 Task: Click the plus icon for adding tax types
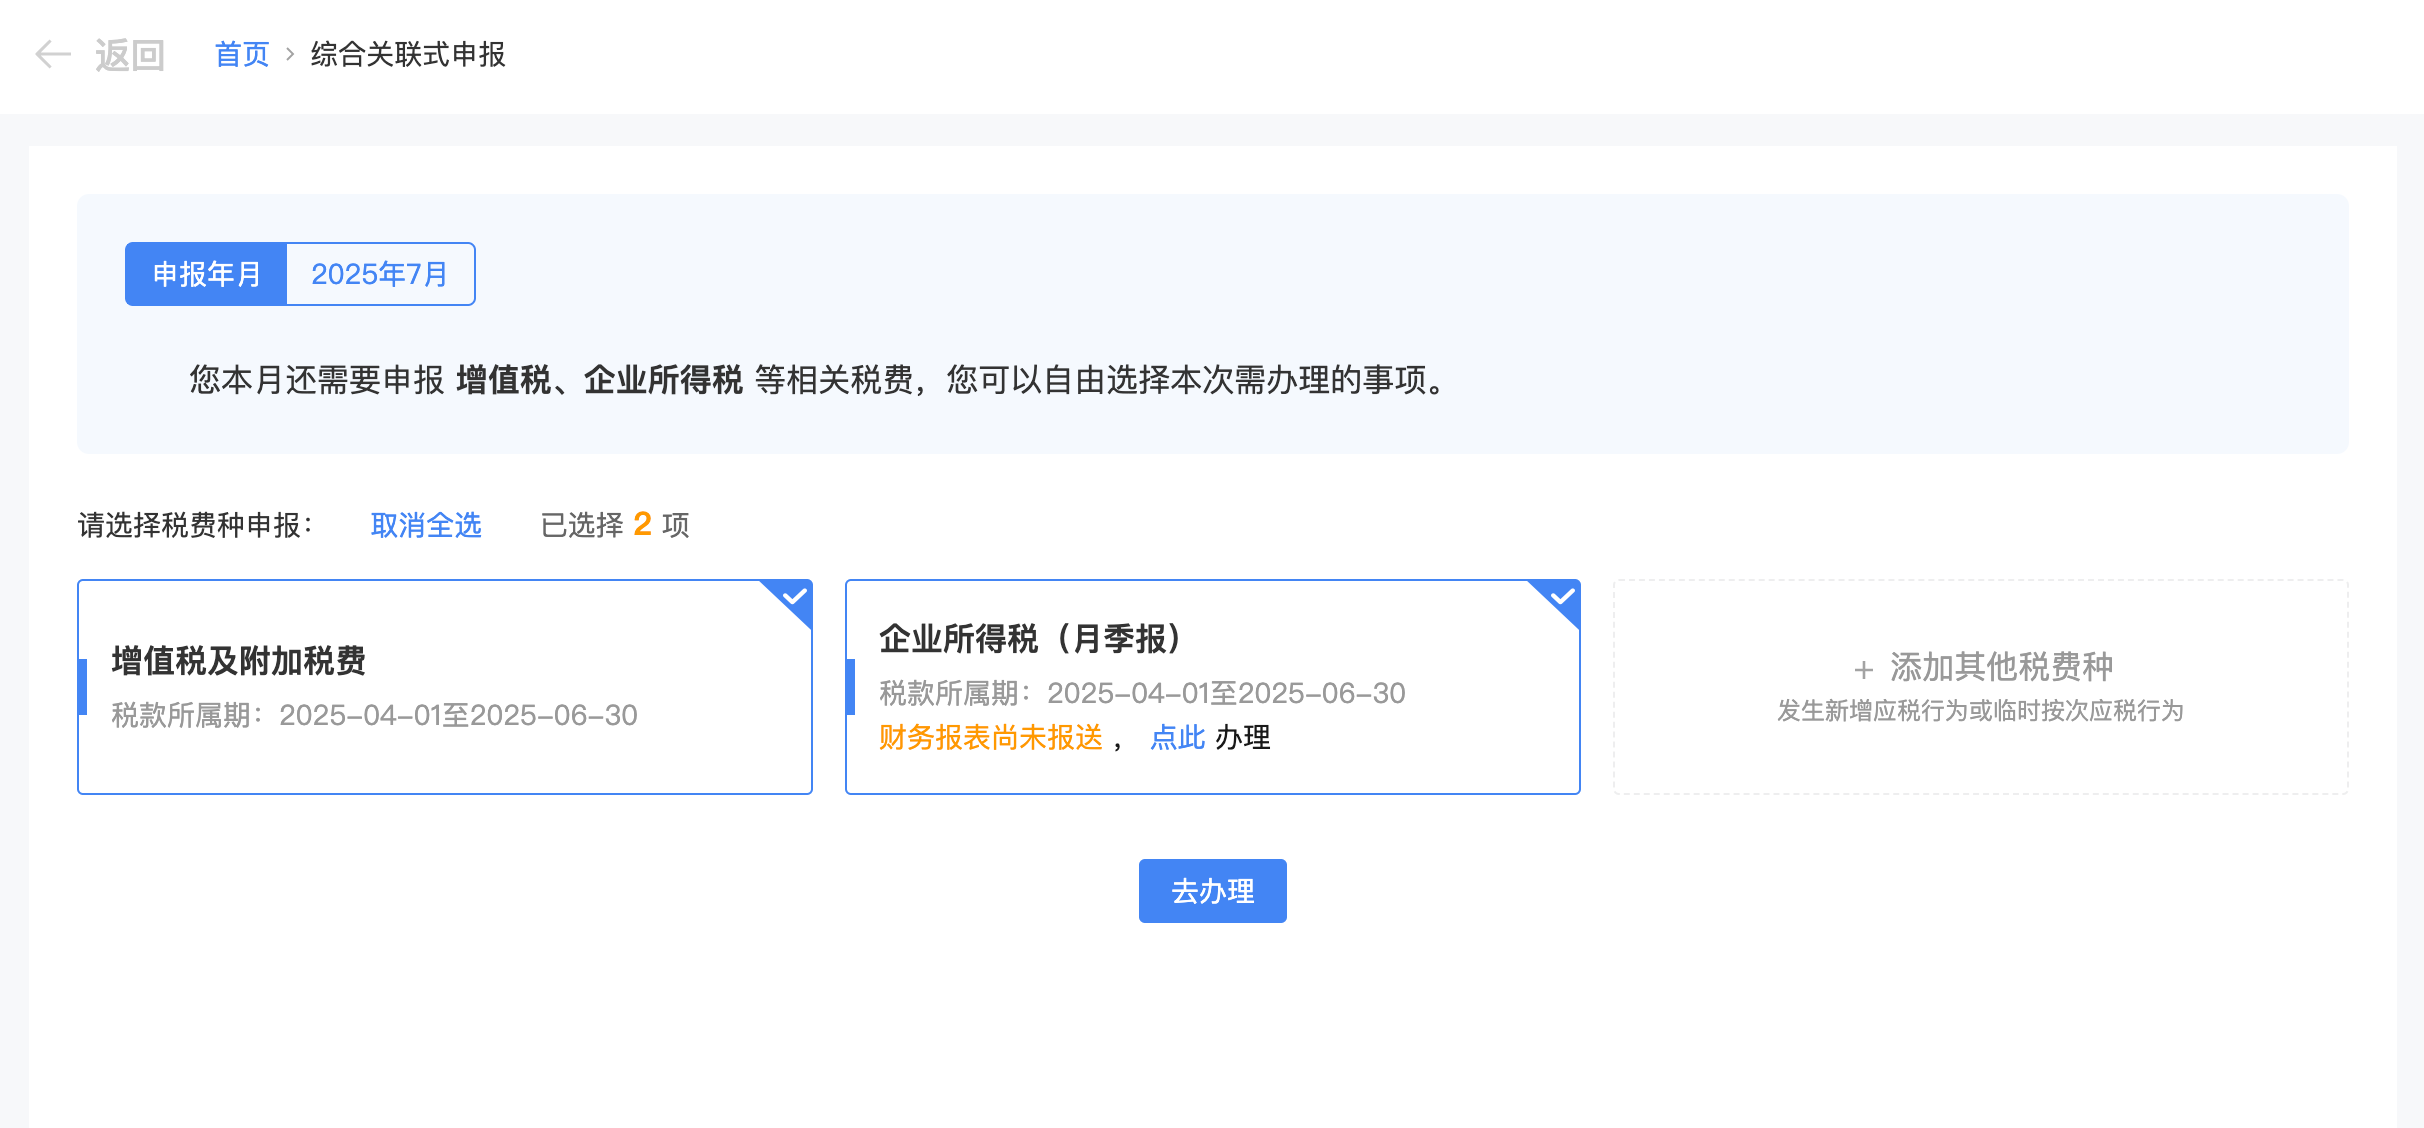pyautogui.click(x=1863, y=669)
